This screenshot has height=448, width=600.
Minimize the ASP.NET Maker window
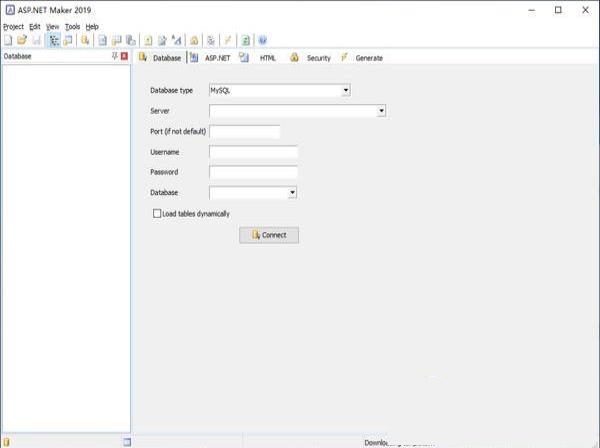click(532, 10)
